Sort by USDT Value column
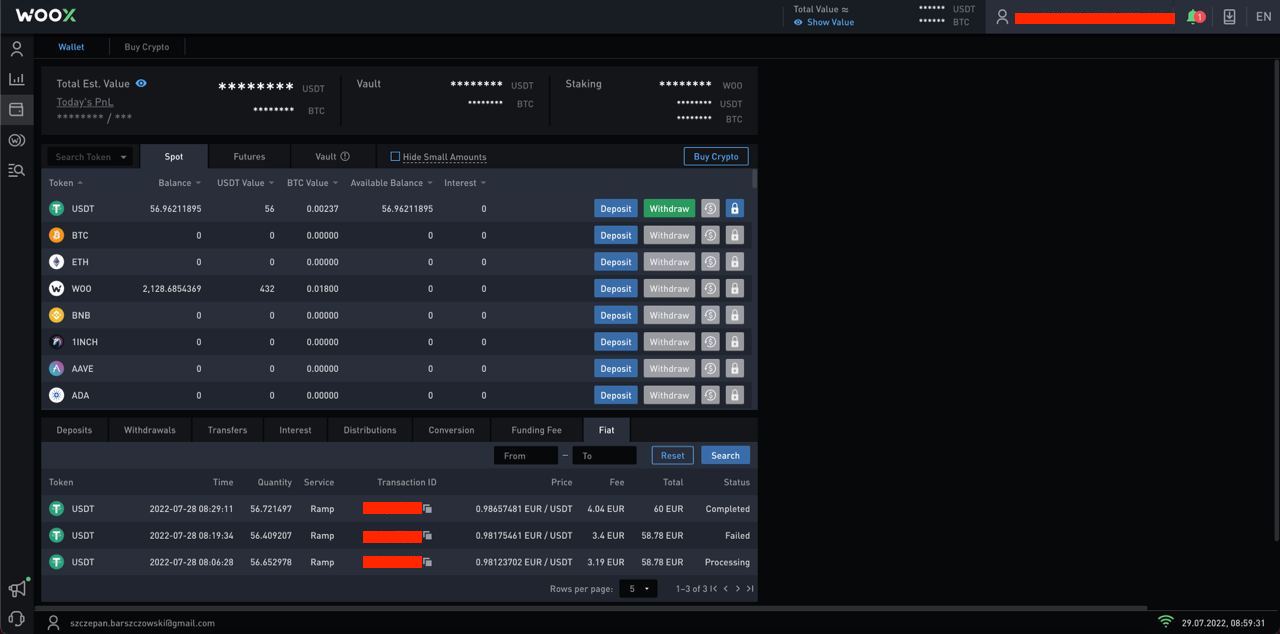This screenshot has height=634, width=1280. click(245, 183)
